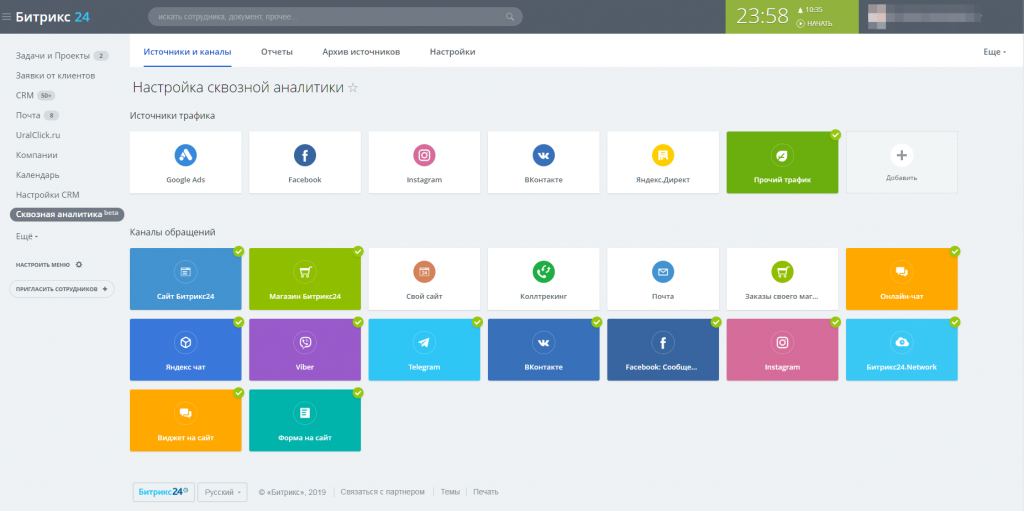
Task: Open the Viber channel icon
Action: click(x=305, y=342)
